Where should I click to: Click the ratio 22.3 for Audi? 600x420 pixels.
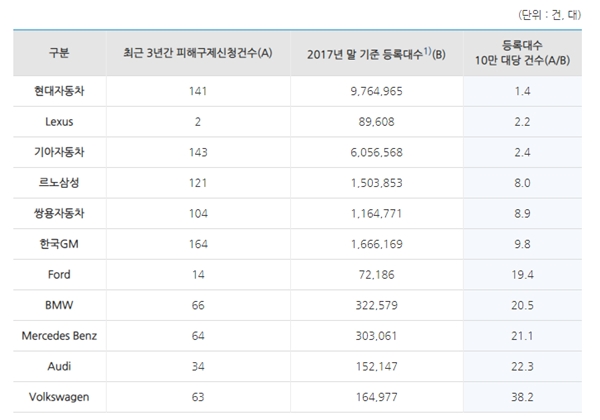(x=522, y=366)
